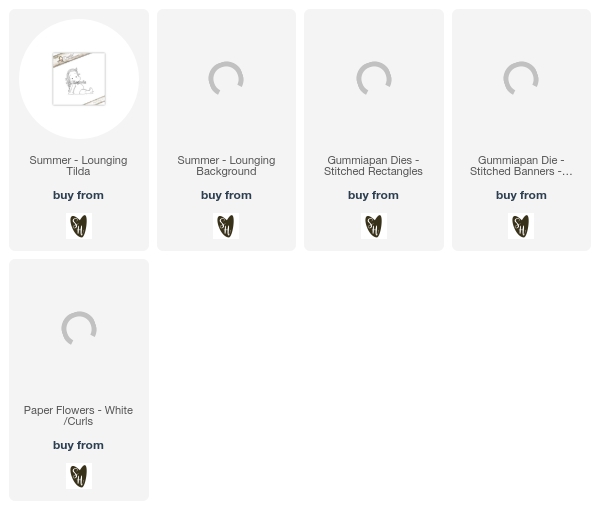The image size is (600, 509).
Task: Click the loading image for Stitched Rectangles
Action: pos(373,78)
